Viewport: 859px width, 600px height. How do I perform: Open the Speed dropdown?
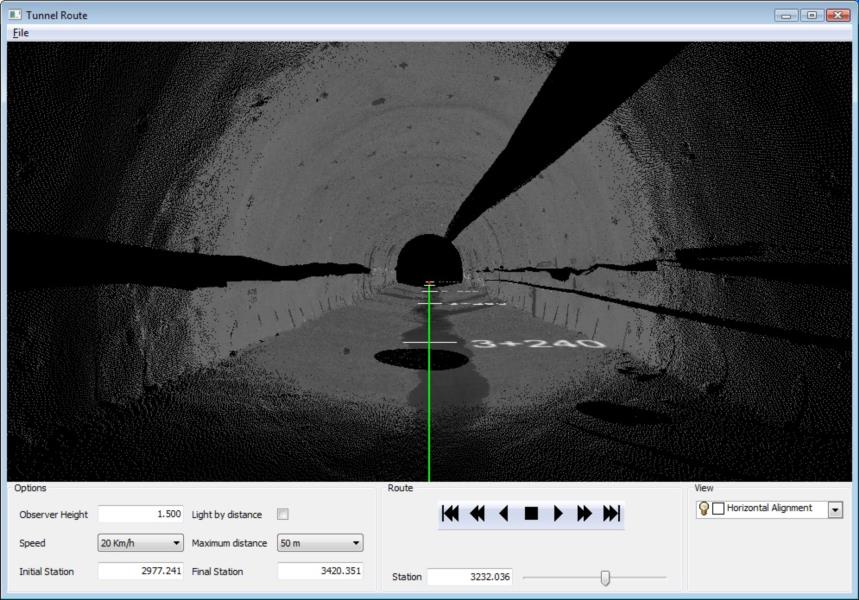140,543
